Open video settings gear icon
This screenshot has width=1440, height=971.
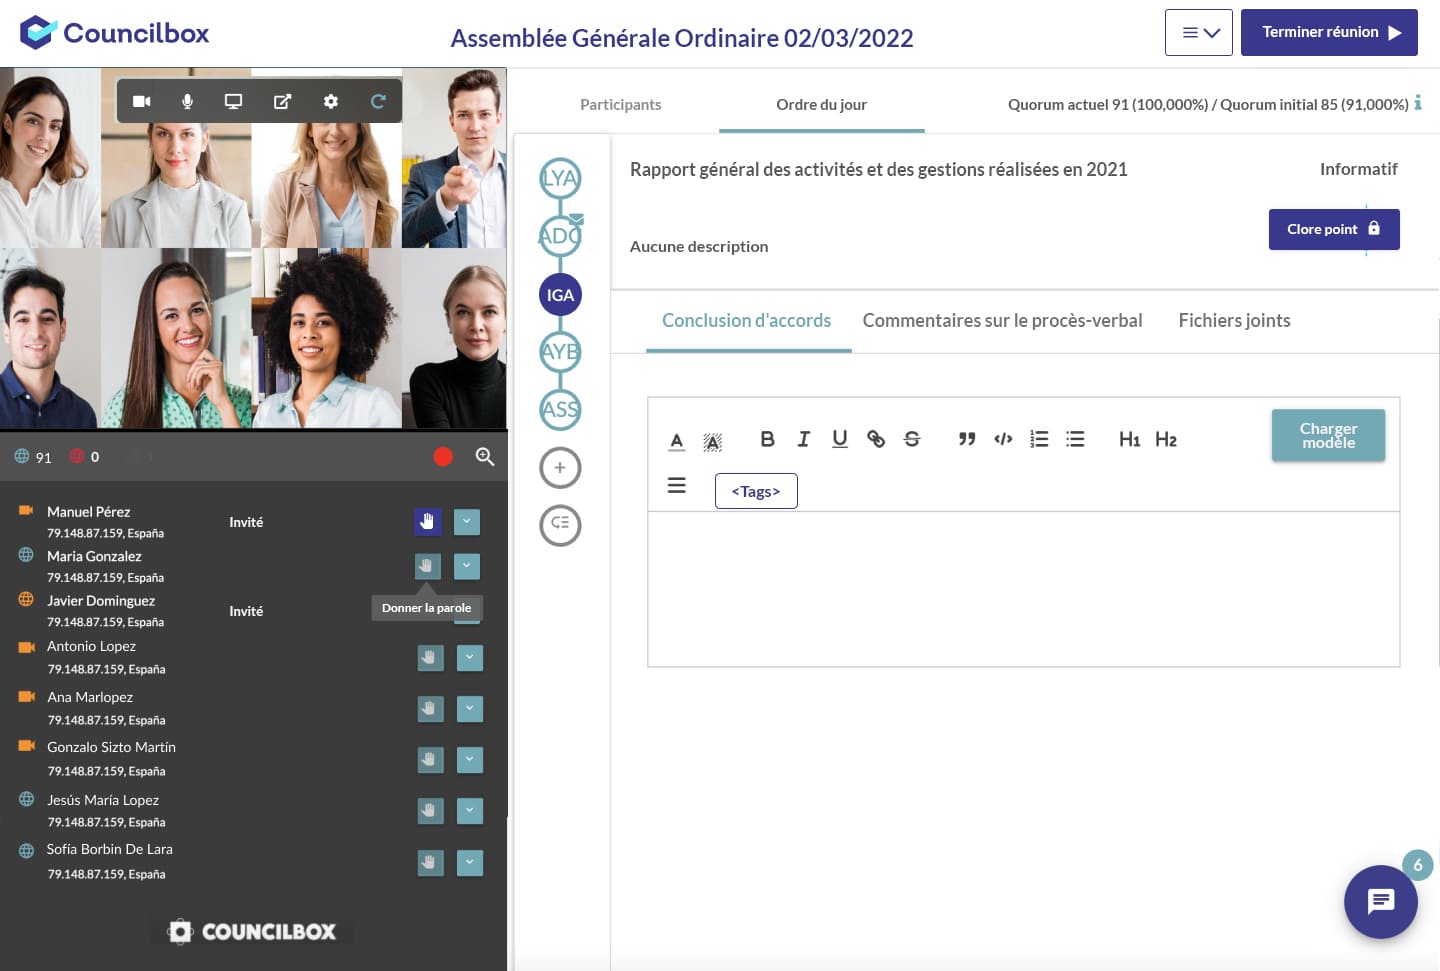click(x=331, y=101)
